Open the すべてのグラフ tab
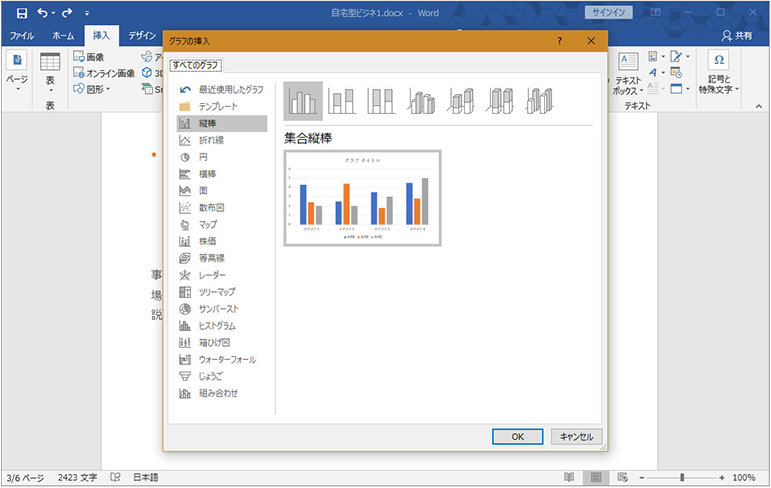The height and width of the screenshot is (488, 771). [195, 65]
